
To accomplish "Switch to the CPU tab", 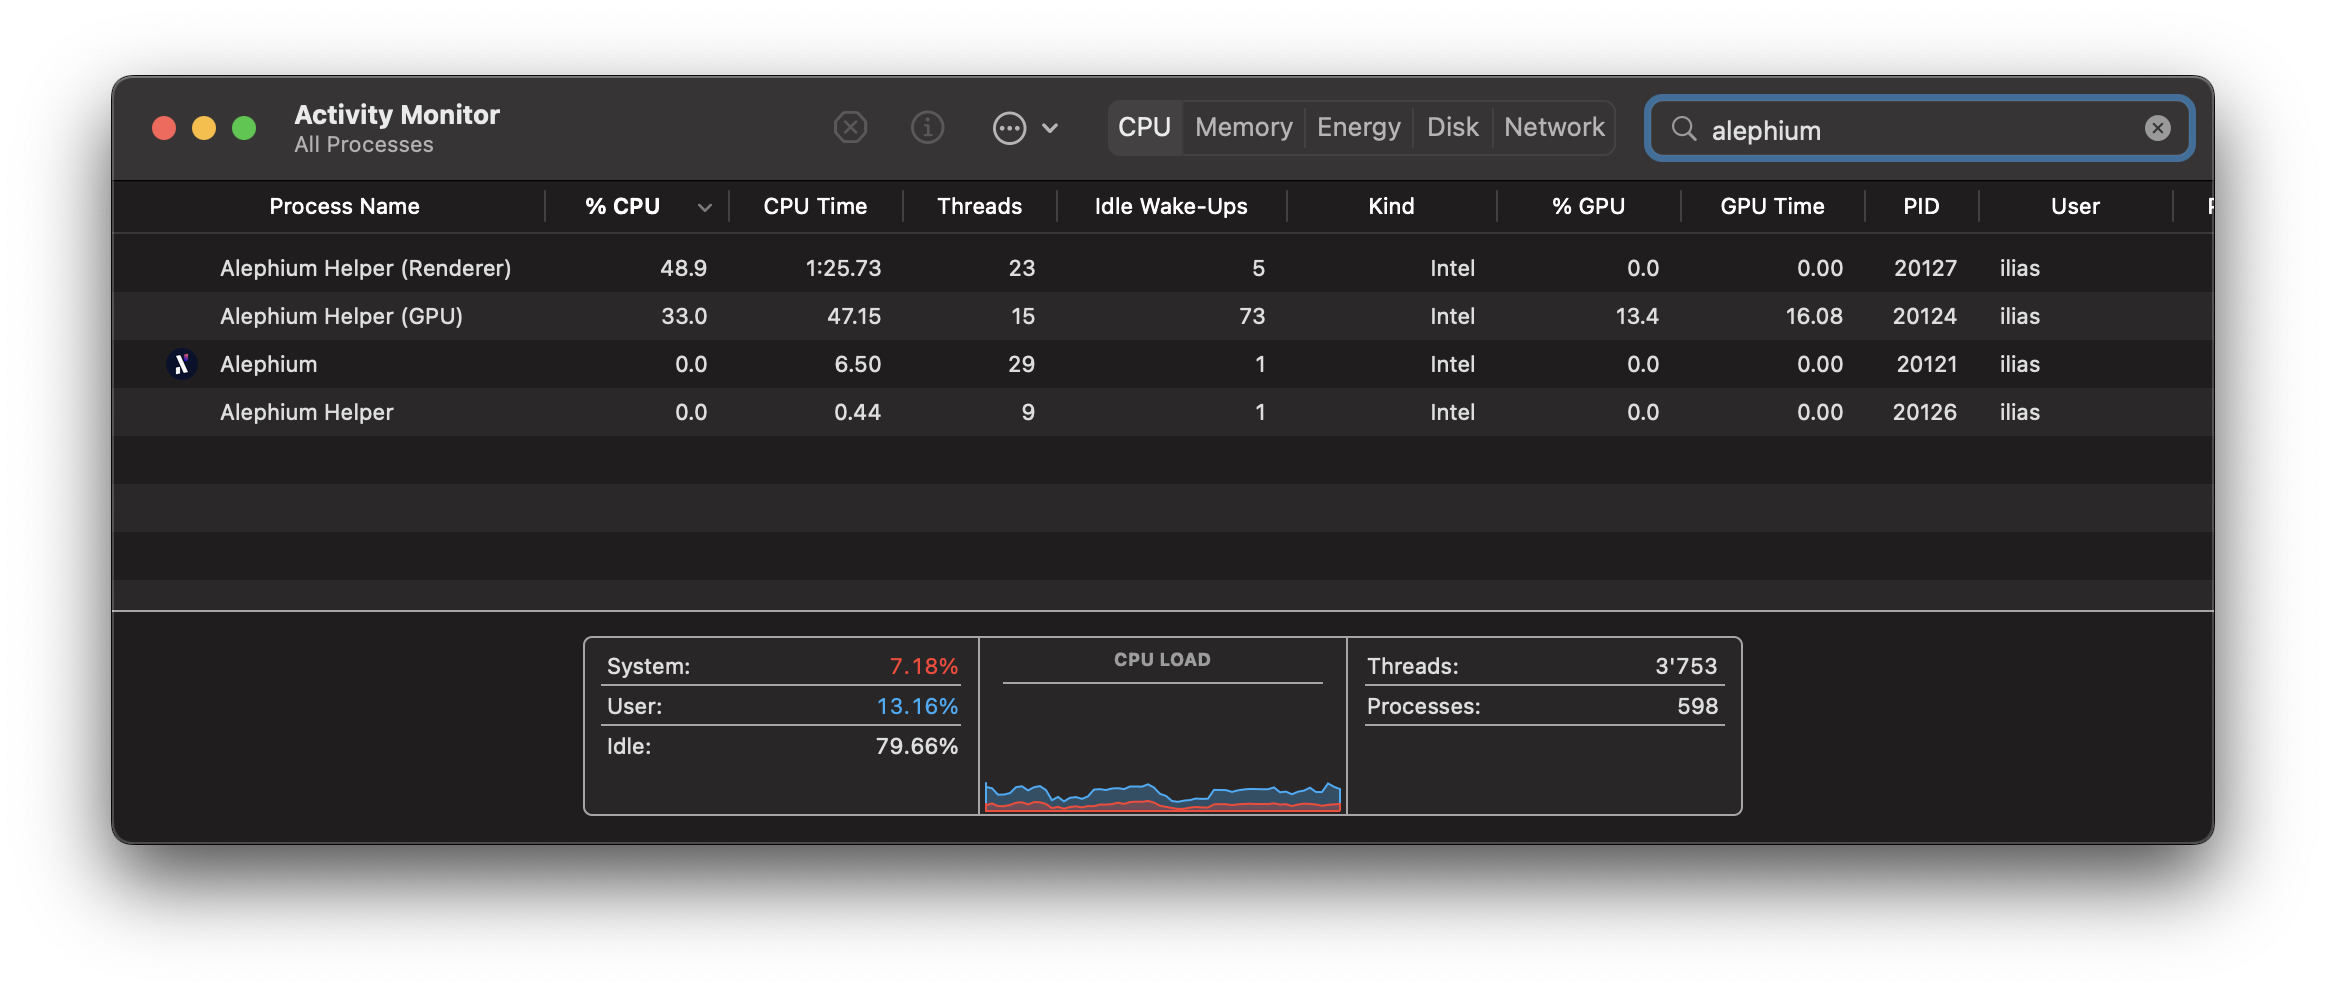I will point(1144,127).
